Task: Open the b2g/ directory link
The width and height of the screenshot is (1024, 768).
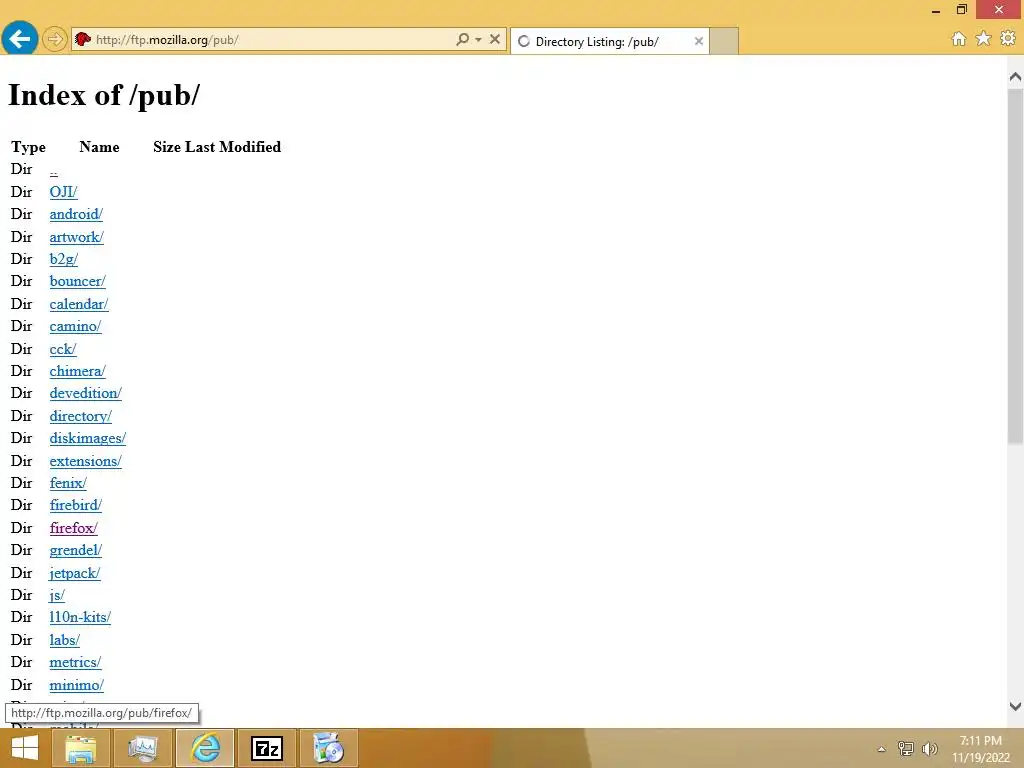Action: pos(63,259)
